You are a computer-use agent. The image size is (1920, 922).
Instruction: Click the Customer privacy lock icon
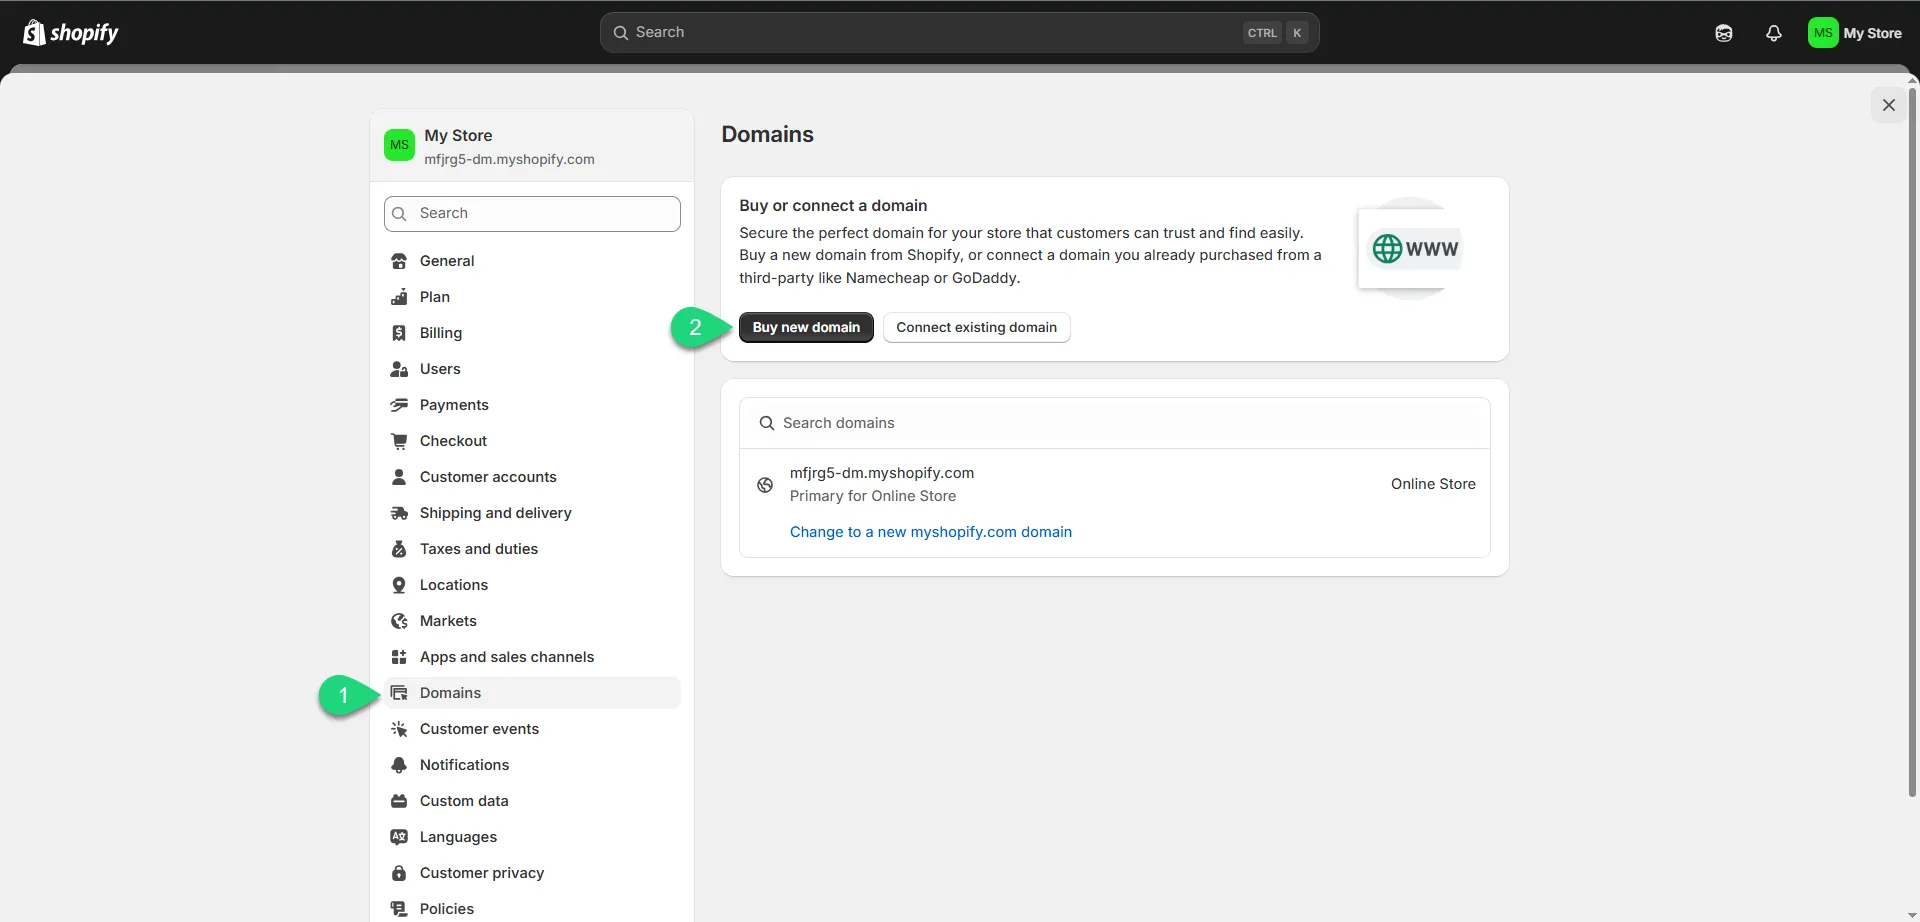399,873
